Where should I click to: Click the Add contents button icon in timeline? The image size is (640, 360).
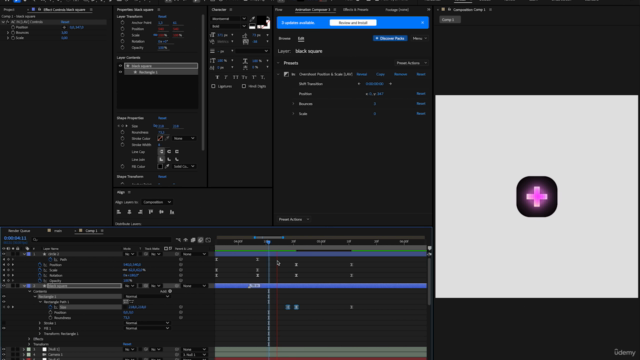[170, 291]
